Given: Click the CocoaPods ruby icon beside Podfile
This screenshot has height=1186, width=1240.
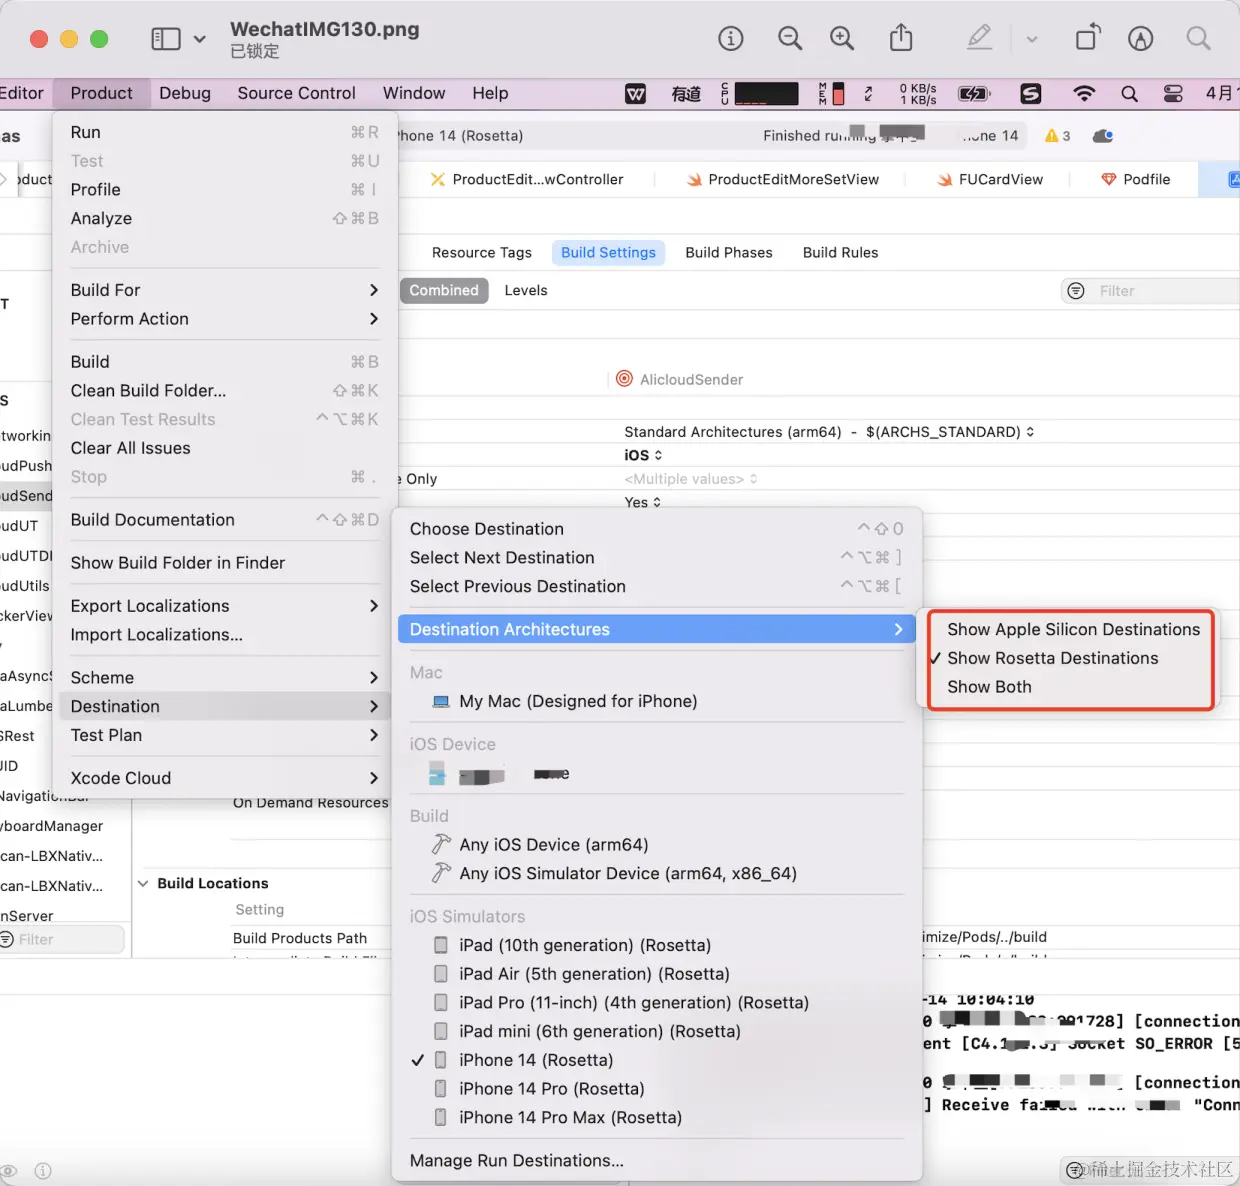Looking at the screenshot, I should point(1109,179).
